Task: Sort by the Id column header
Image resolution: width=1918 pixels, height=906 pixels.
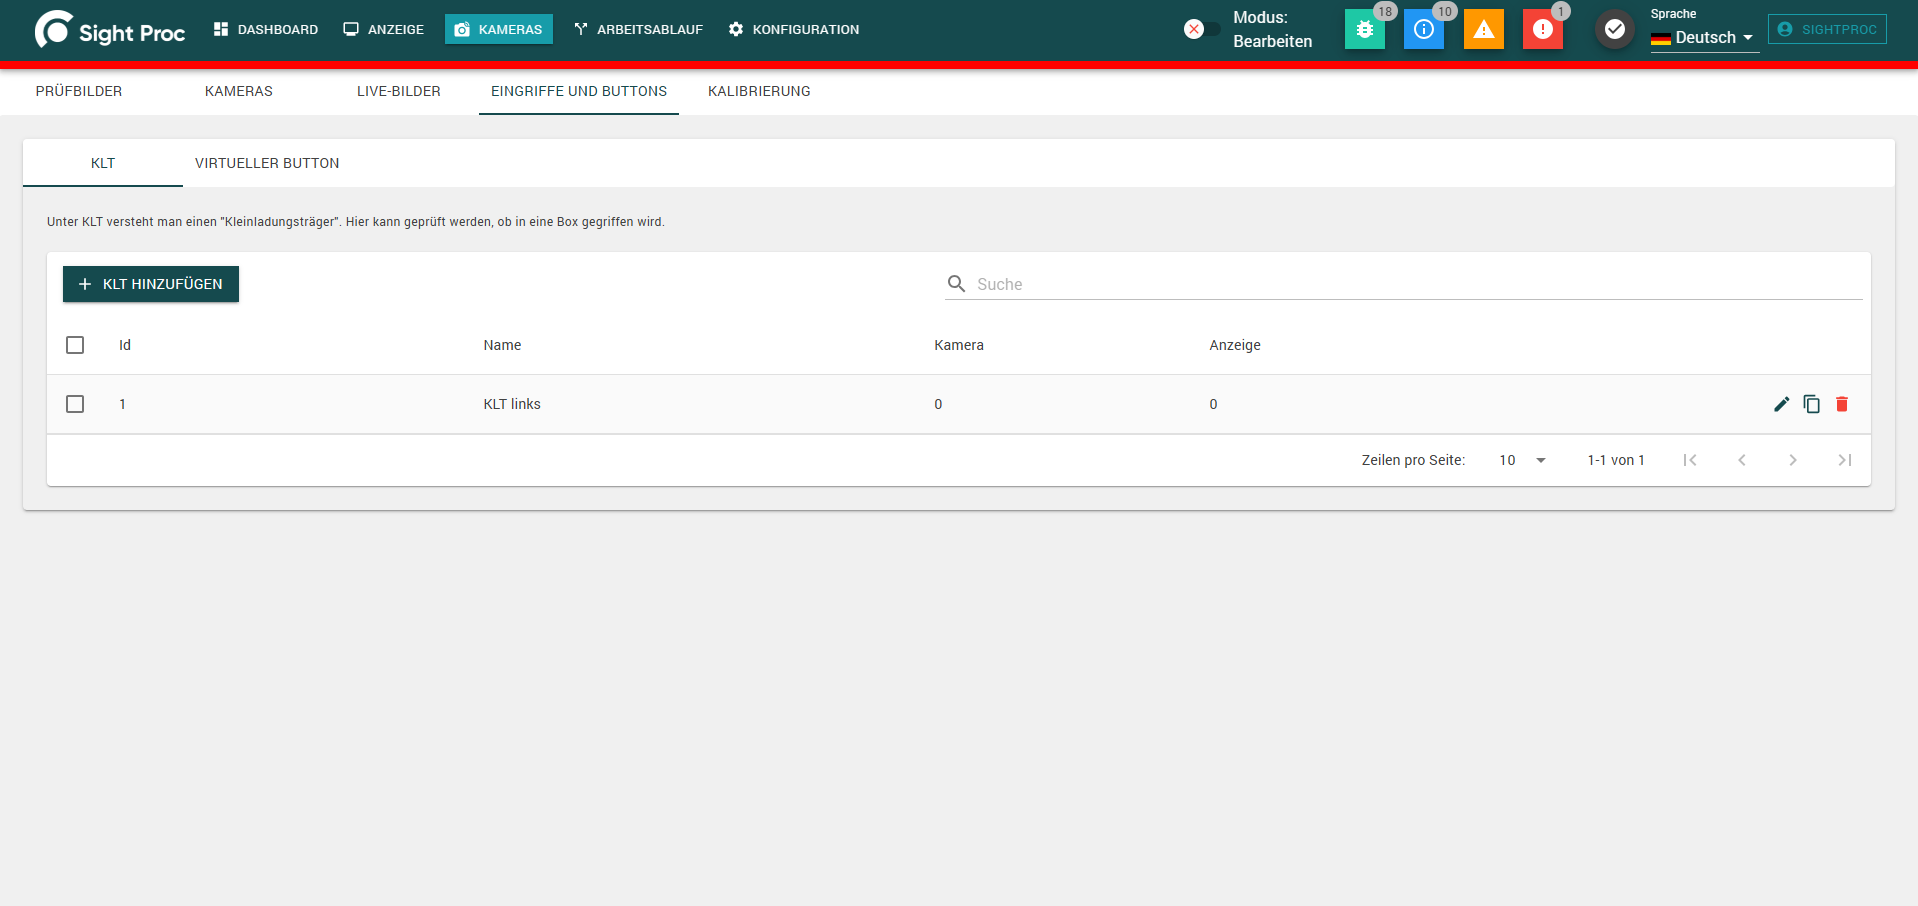Action: tap(125, 345)
